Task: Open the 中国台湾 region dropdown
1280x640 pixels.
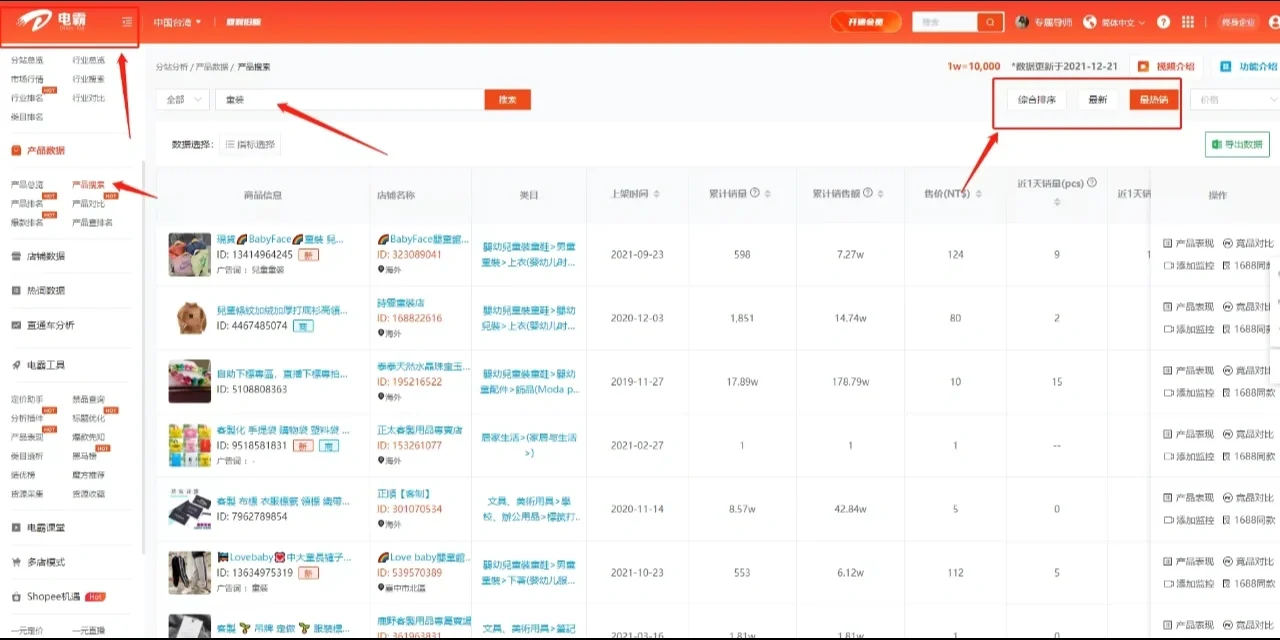Action: [178, 22]
